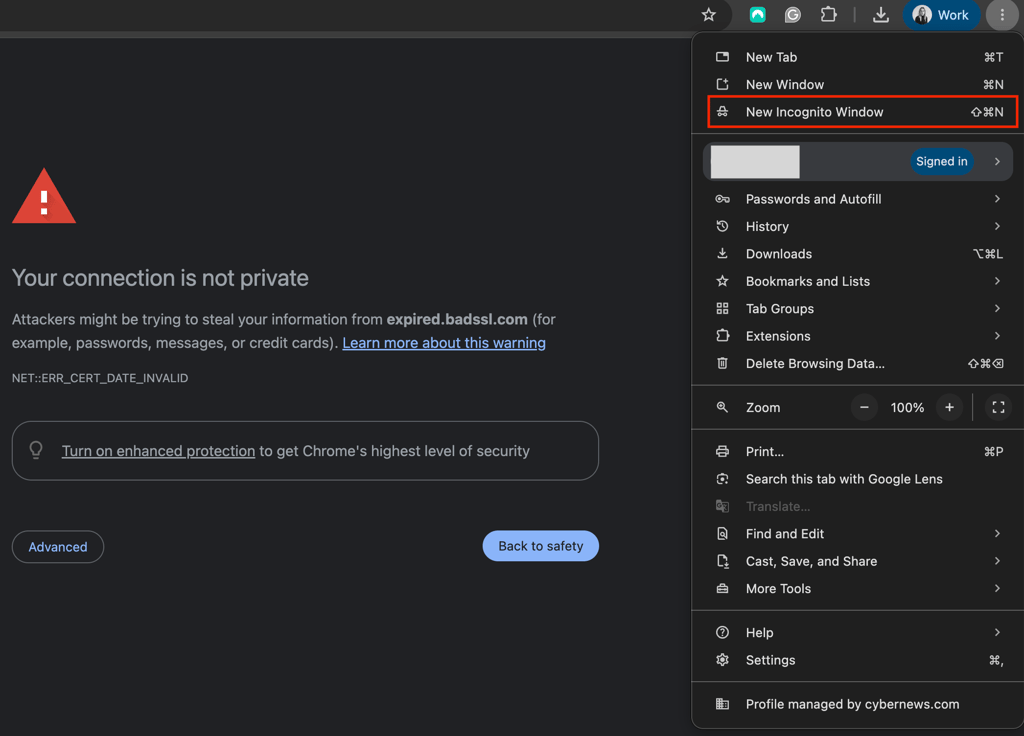Click the Work profile button

click(940, 14)
